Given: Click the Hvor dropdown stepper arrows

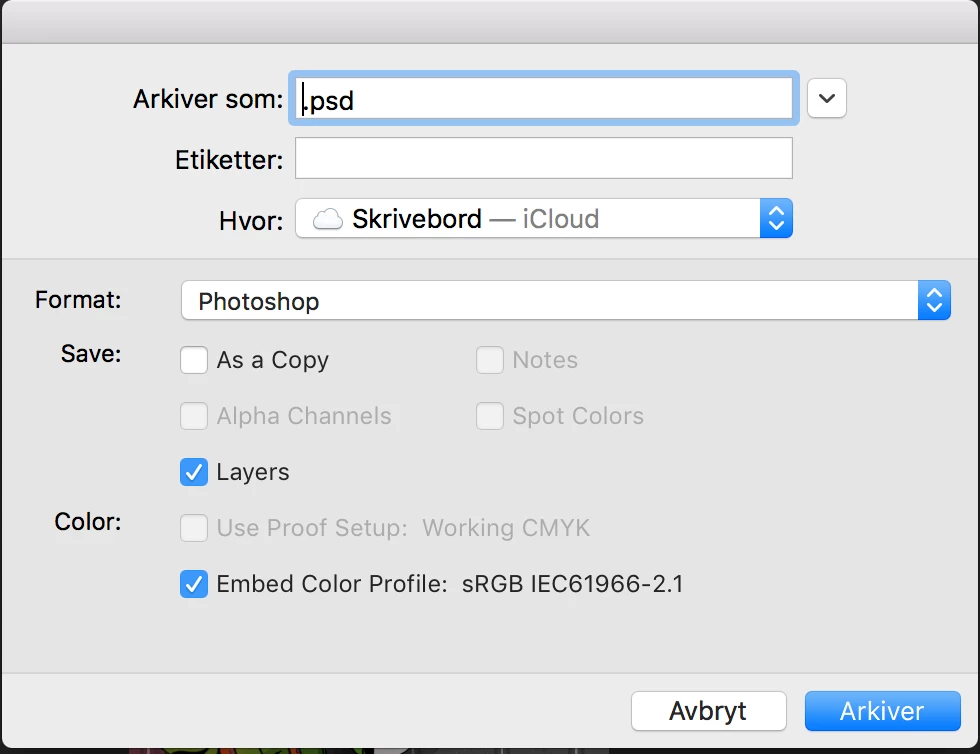Looking at the screenshot, I should click(x=776, y=218).
